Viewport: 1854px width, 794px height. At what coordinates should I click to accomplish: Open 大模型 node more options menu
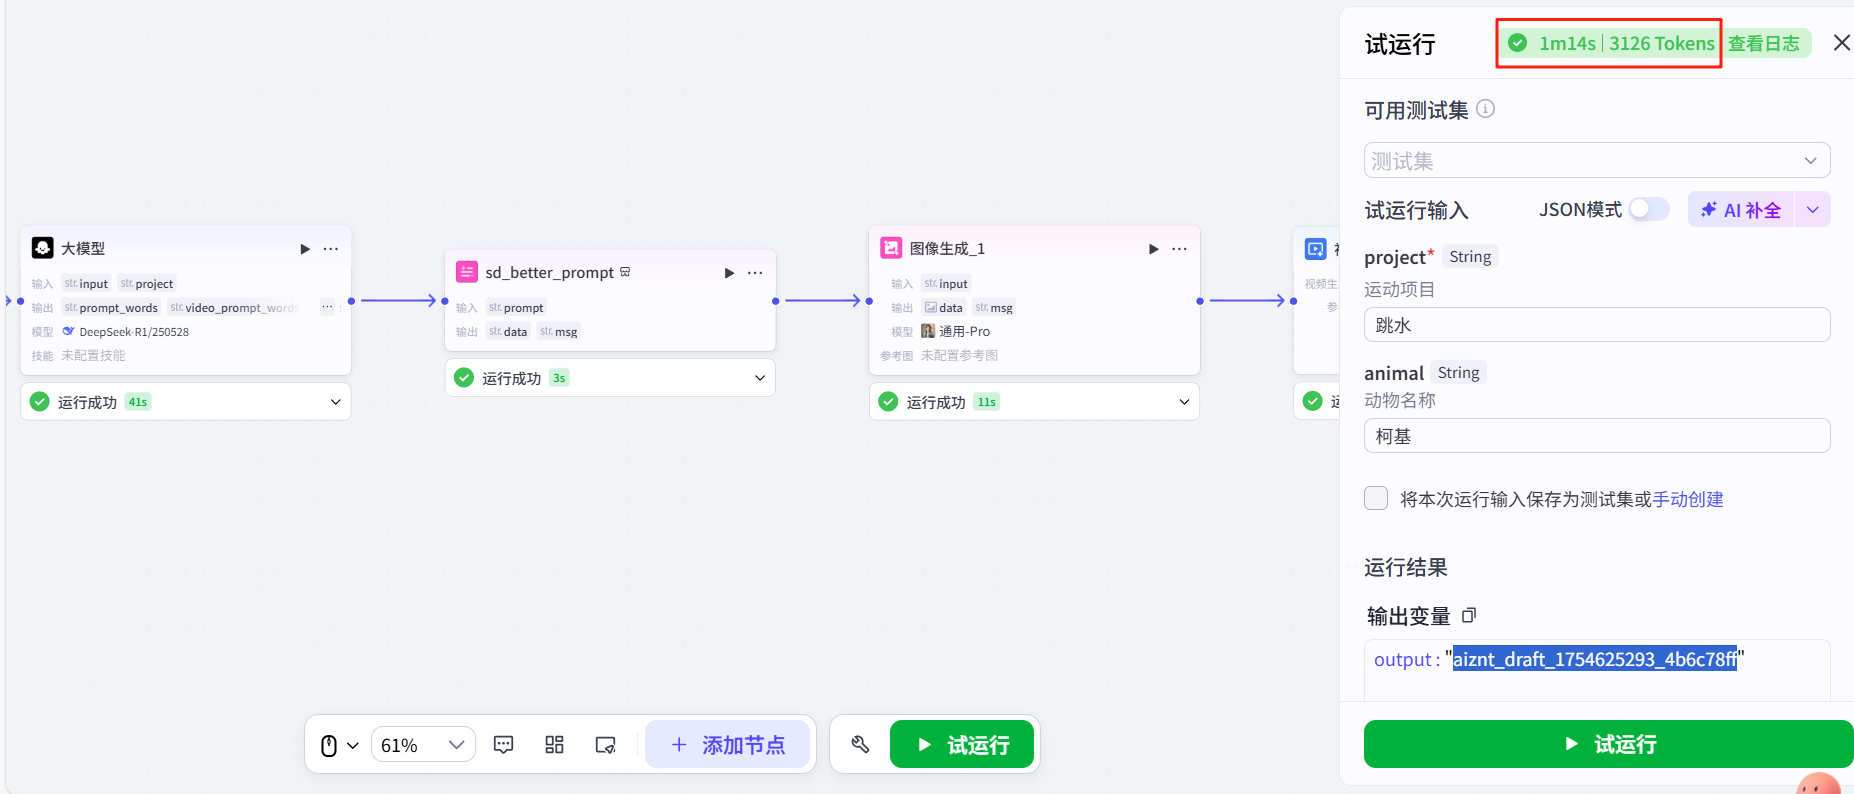click(331, 249)
